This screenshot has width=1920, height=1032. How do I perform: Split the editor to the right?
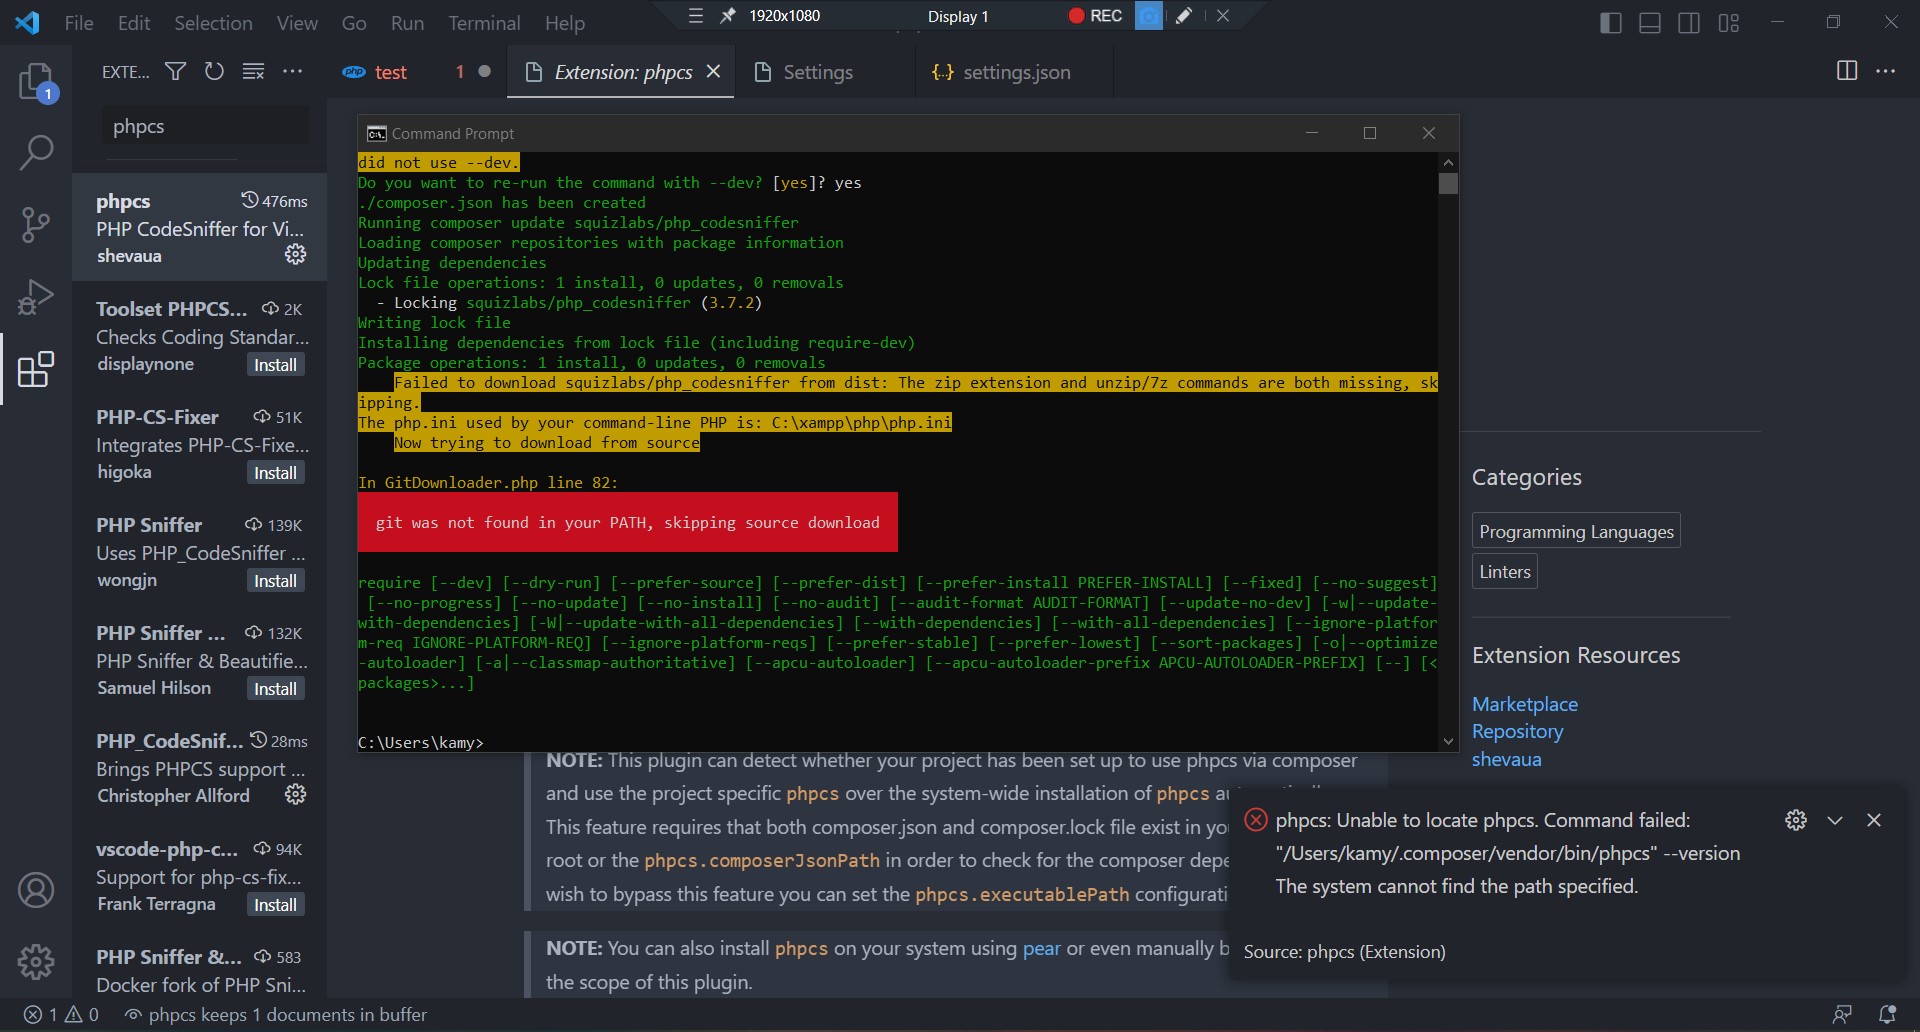click(x=1847, y=71)
